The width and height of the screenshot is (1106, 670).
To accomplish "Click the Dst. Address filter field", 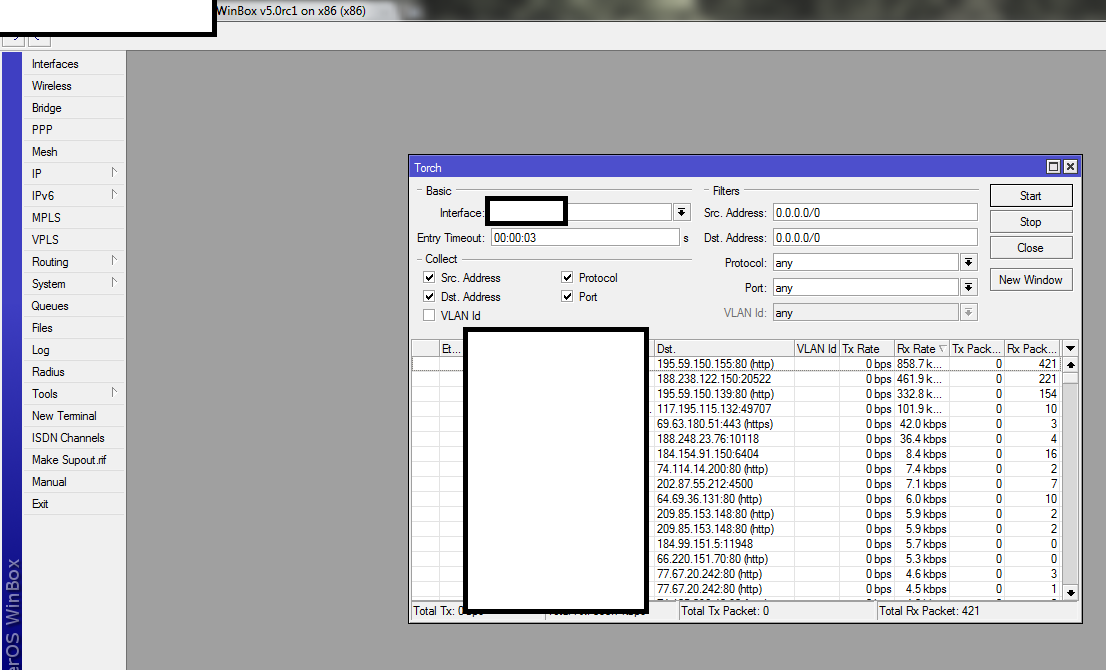I will [x=875, y=238].
